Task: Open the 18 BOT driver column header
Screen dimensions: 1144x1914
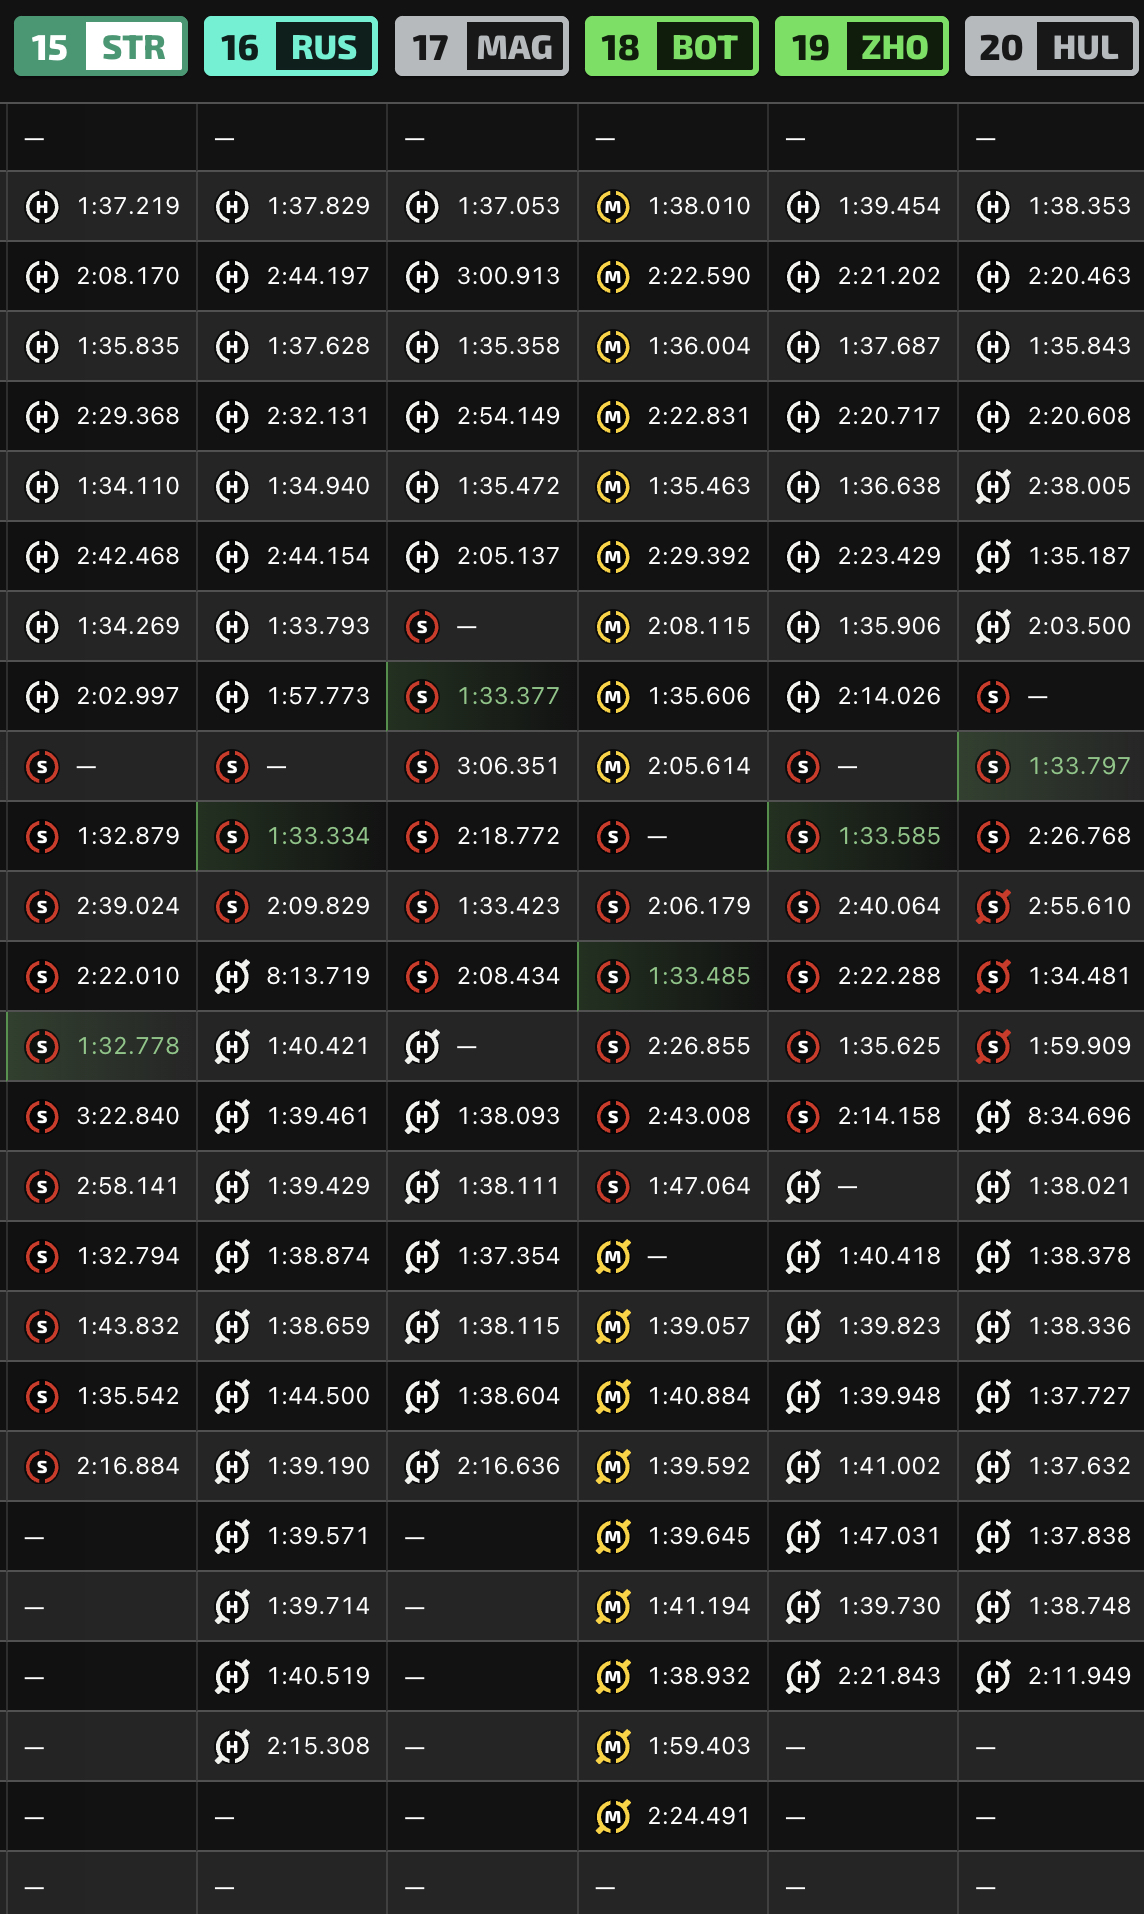Action: tap(671, 46)
